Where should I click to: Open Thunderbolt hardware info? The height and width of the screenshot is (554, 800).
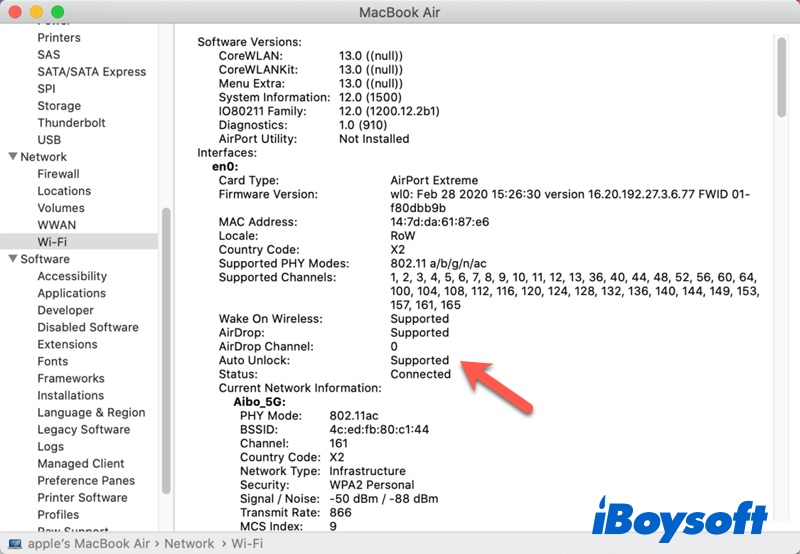pyautogui.click(x=71, y=123)
